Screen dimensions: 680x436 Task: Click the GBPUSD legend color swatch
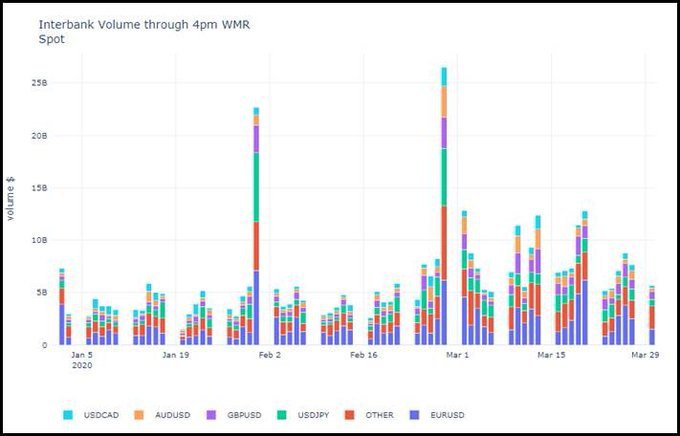click(x=210, y=415)
